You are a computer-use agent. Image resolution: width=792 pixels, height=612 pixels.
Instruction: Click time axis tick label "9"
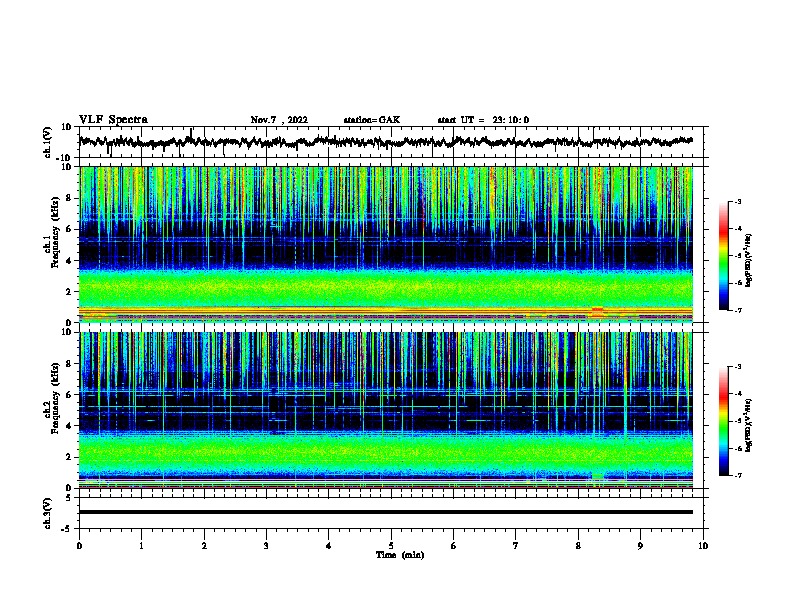click(640, 546)
